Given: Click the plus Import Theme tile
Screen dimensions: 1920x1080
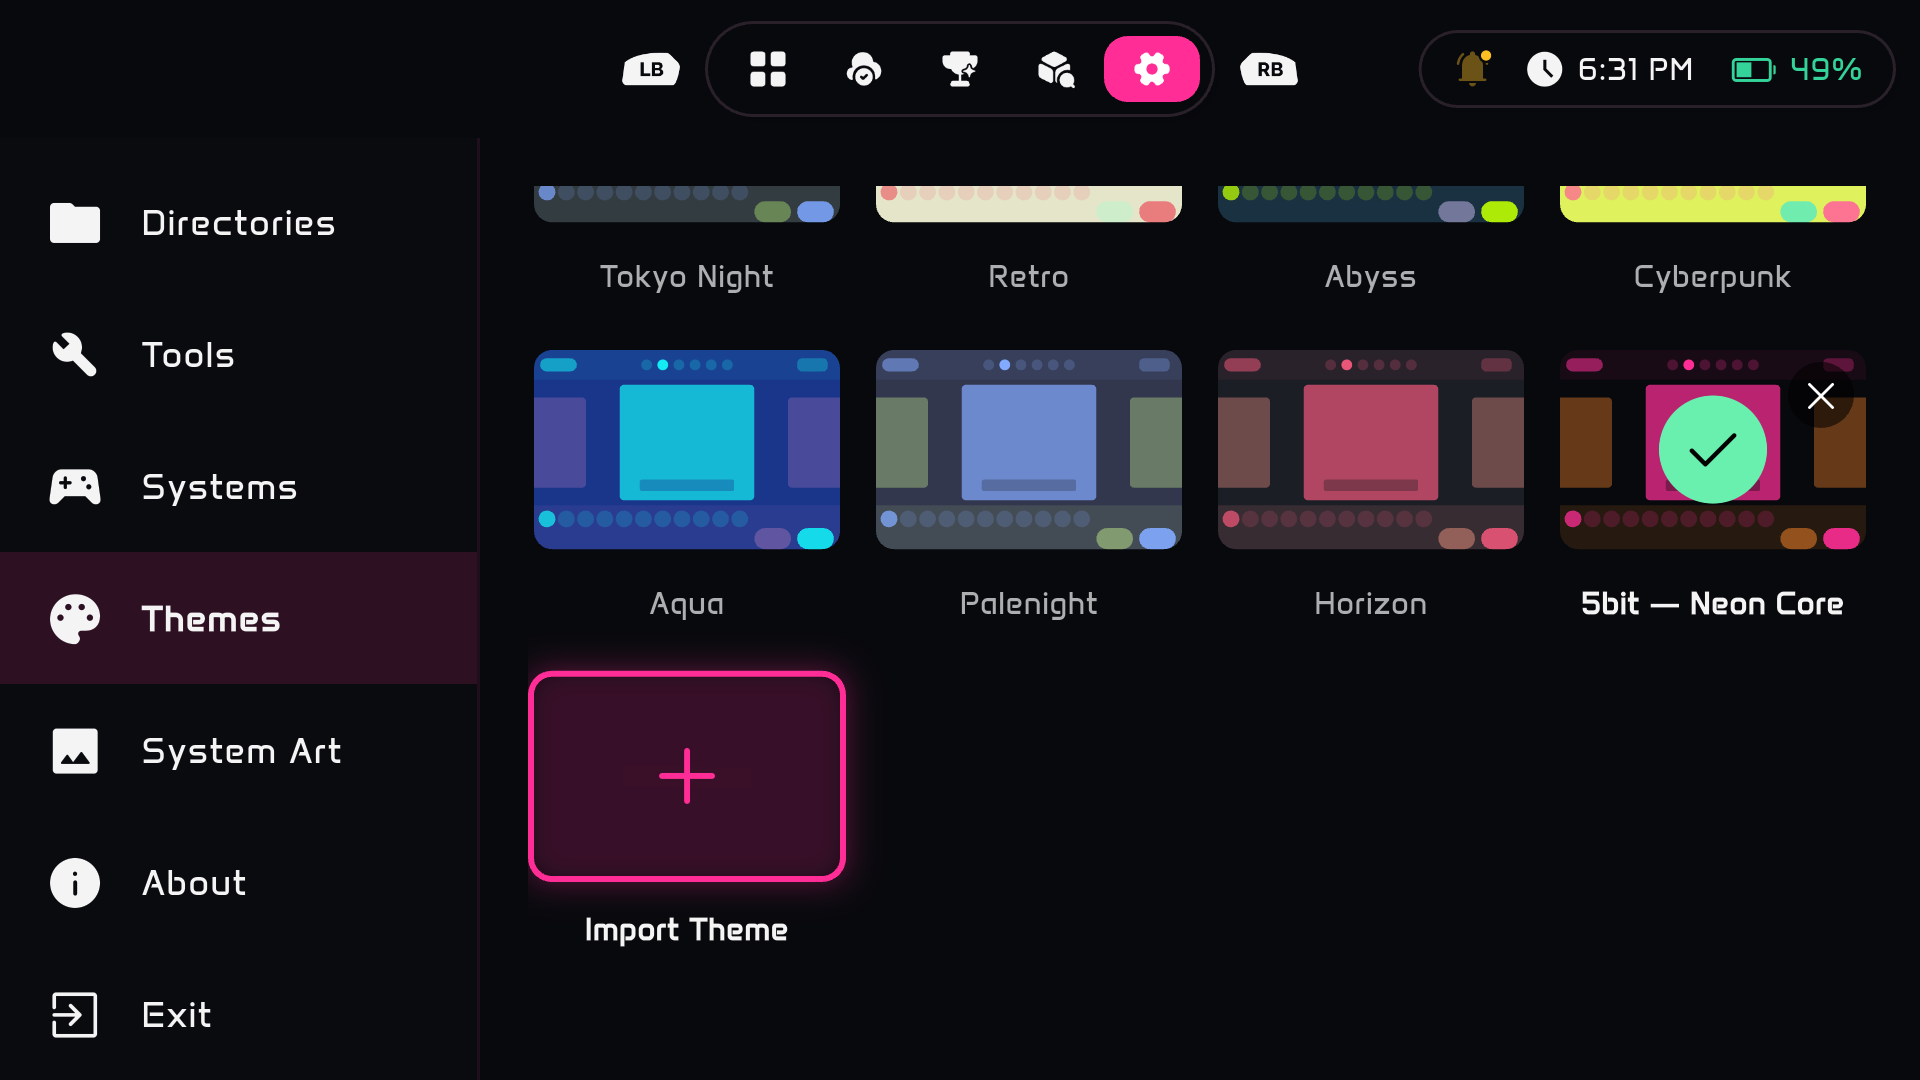Looking at the screenshot, I should [x=687, y=776].
